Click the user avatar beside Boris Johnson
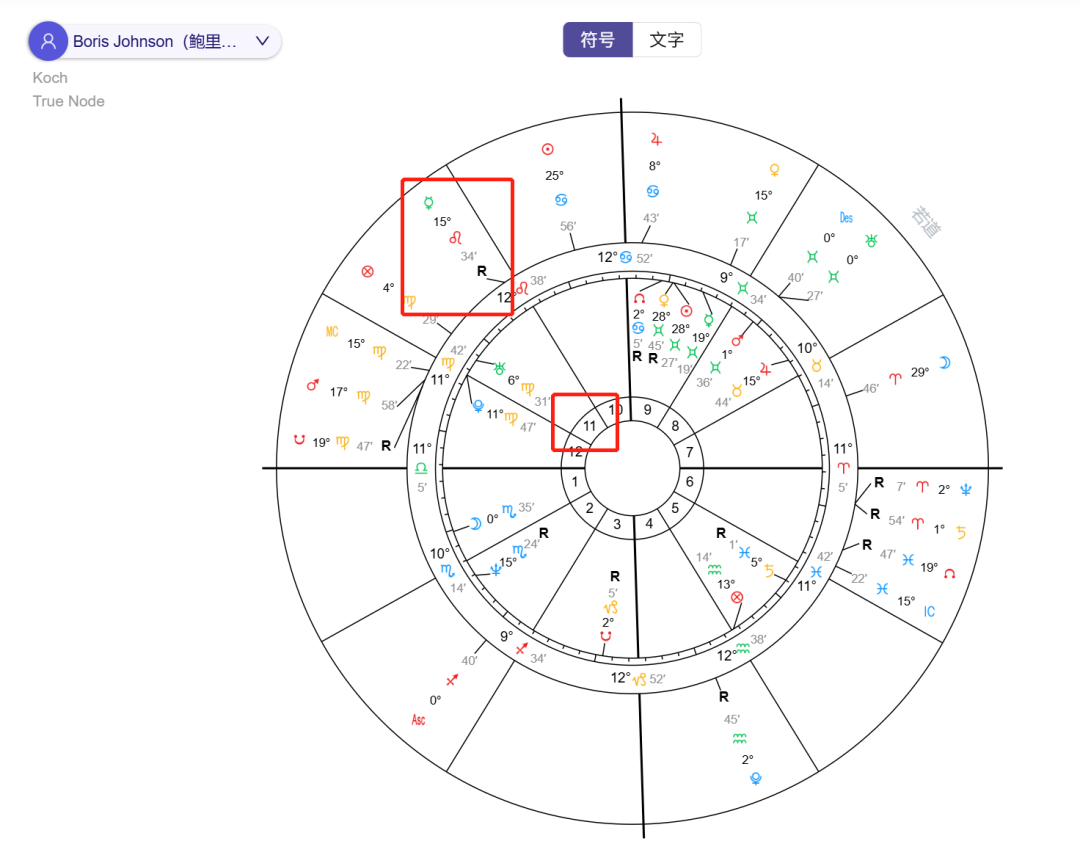Image resolution: width=1080 pixels, height=855 pixels. point(47,40)
